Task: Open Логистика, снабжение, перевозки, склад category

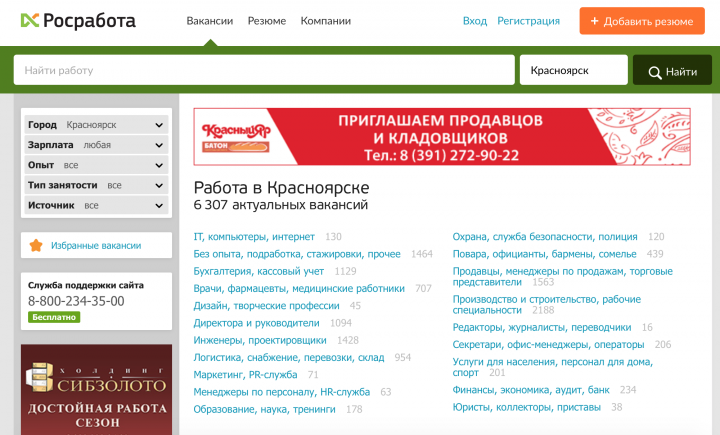Action: pyautogui.click(x=289, y=357)
